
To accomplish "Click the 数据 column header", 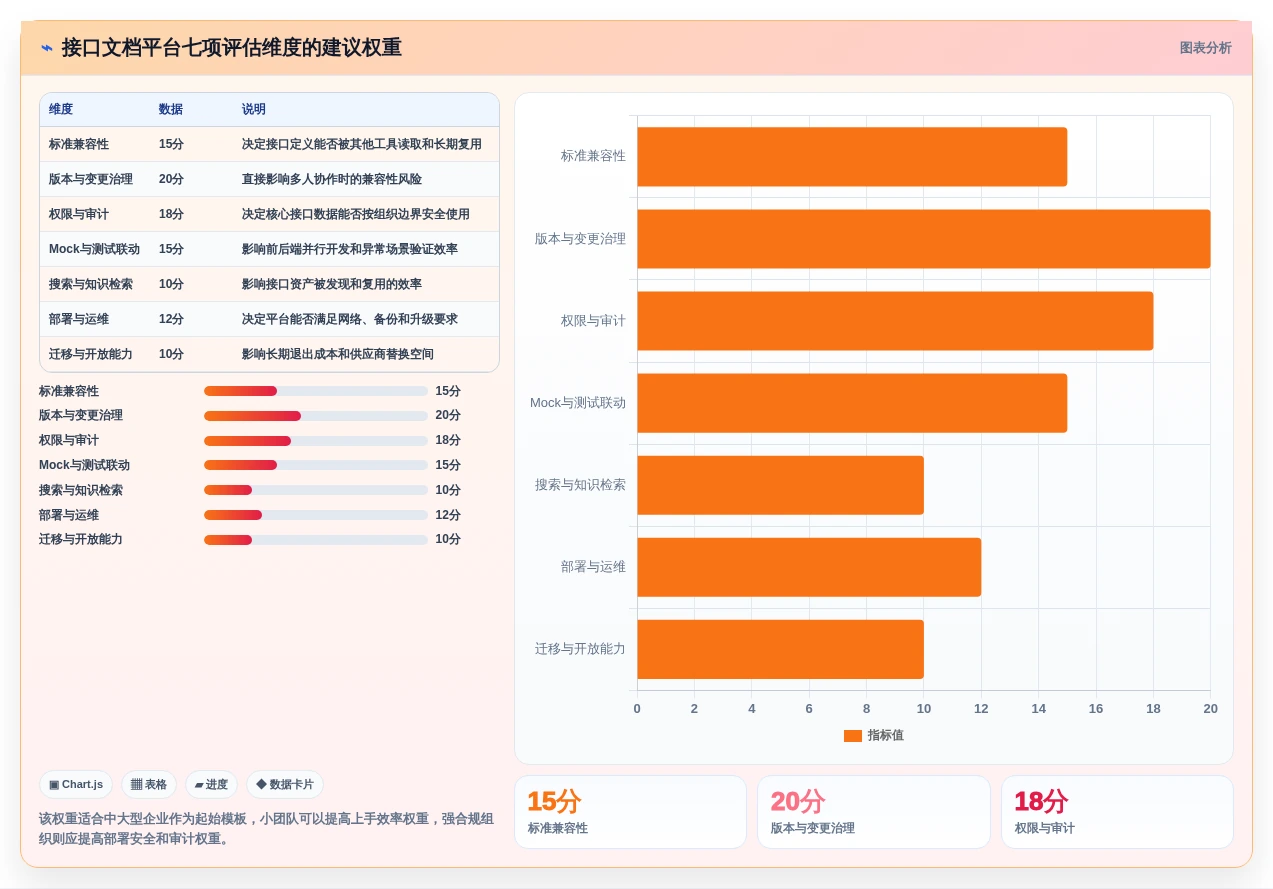I will tap(171, 110).
